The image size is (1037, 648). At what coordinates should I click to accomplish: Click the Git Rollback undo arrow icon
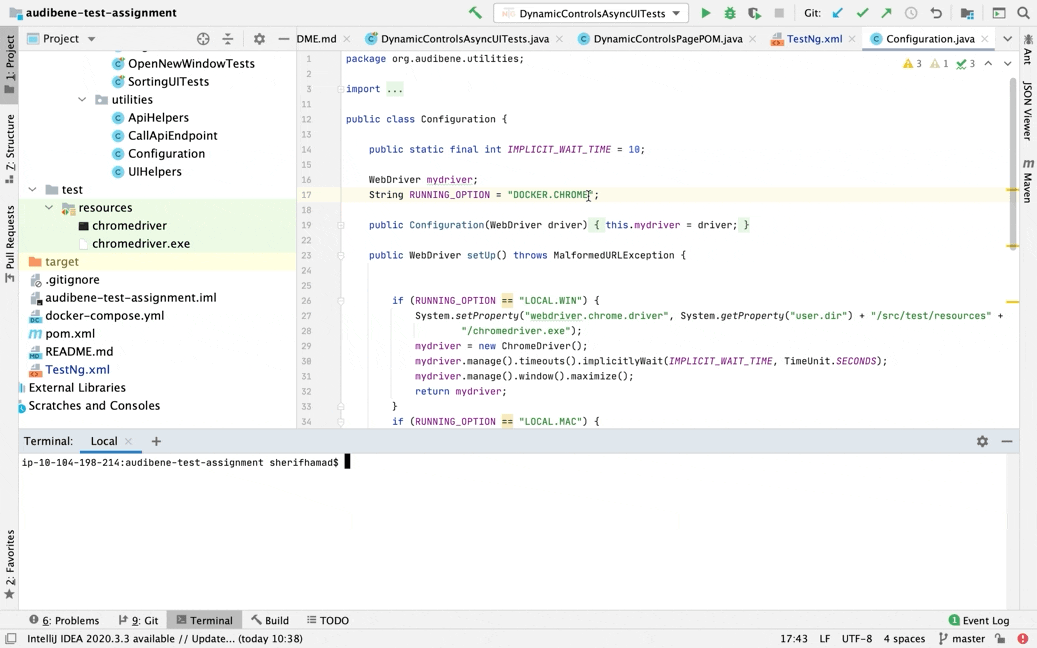(x=935, y=13)
